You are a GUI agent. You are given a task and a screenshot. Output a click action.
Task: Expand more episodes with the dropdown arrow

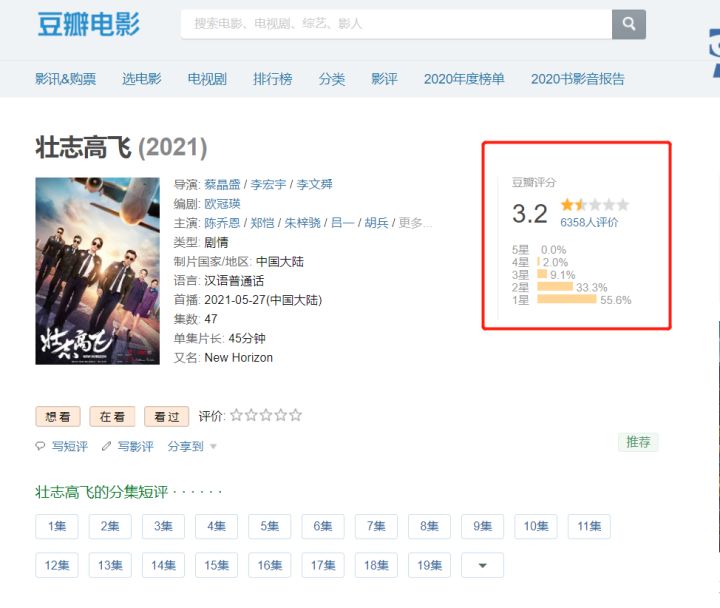coord(482,565)
